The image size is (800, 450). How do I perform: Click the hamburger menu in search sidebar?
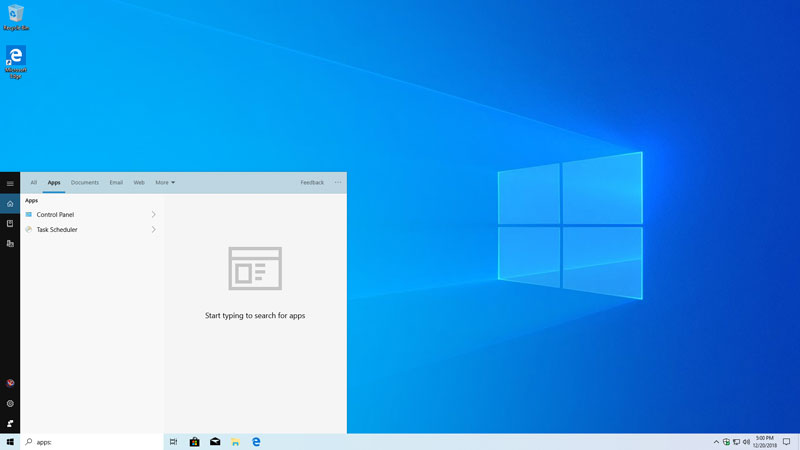pos(10,183)
